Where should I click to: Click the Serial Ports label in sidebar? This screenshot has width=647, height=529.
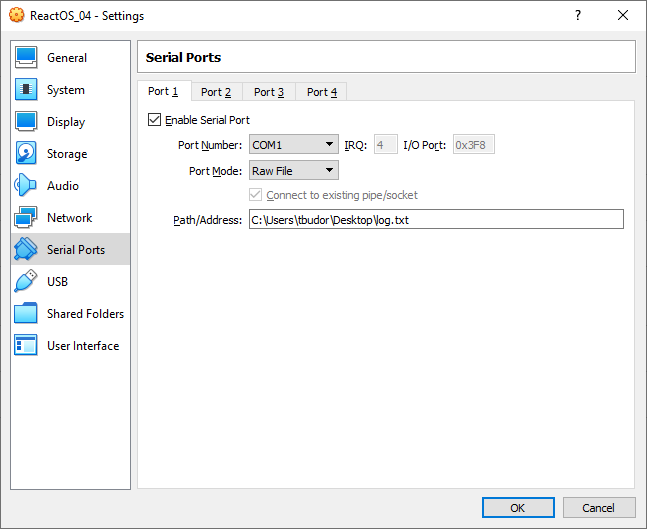pyautogui.click(x=76, y=250)
